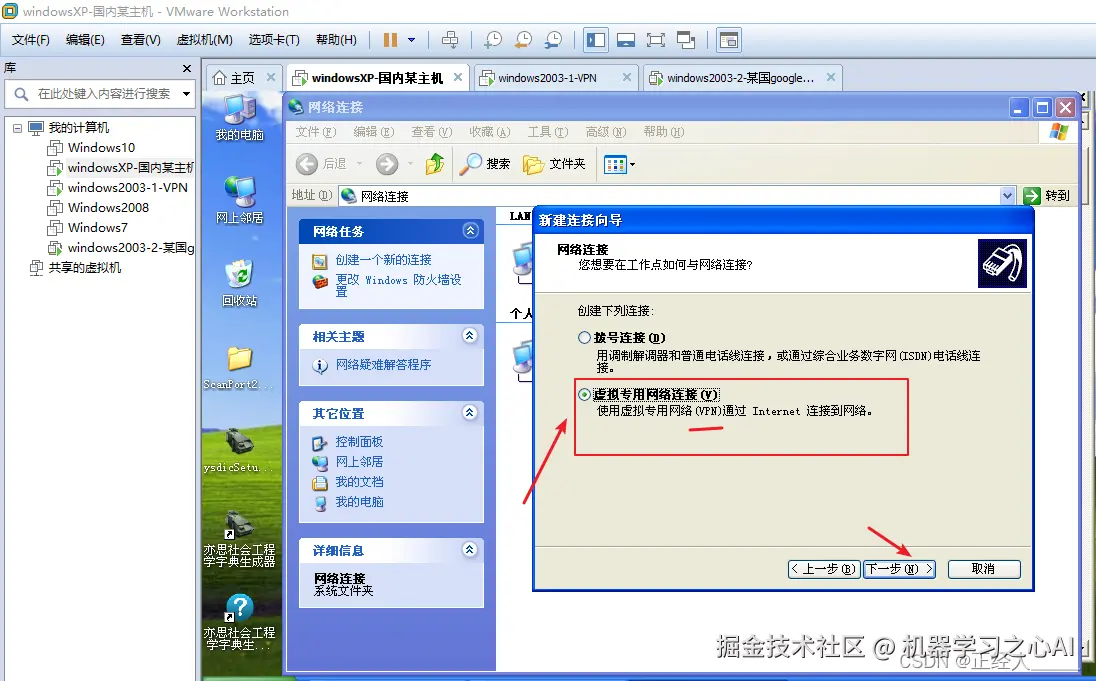Enter full screen mode icon
This screenshot has height=681, width=1096.
pos(656,40)
